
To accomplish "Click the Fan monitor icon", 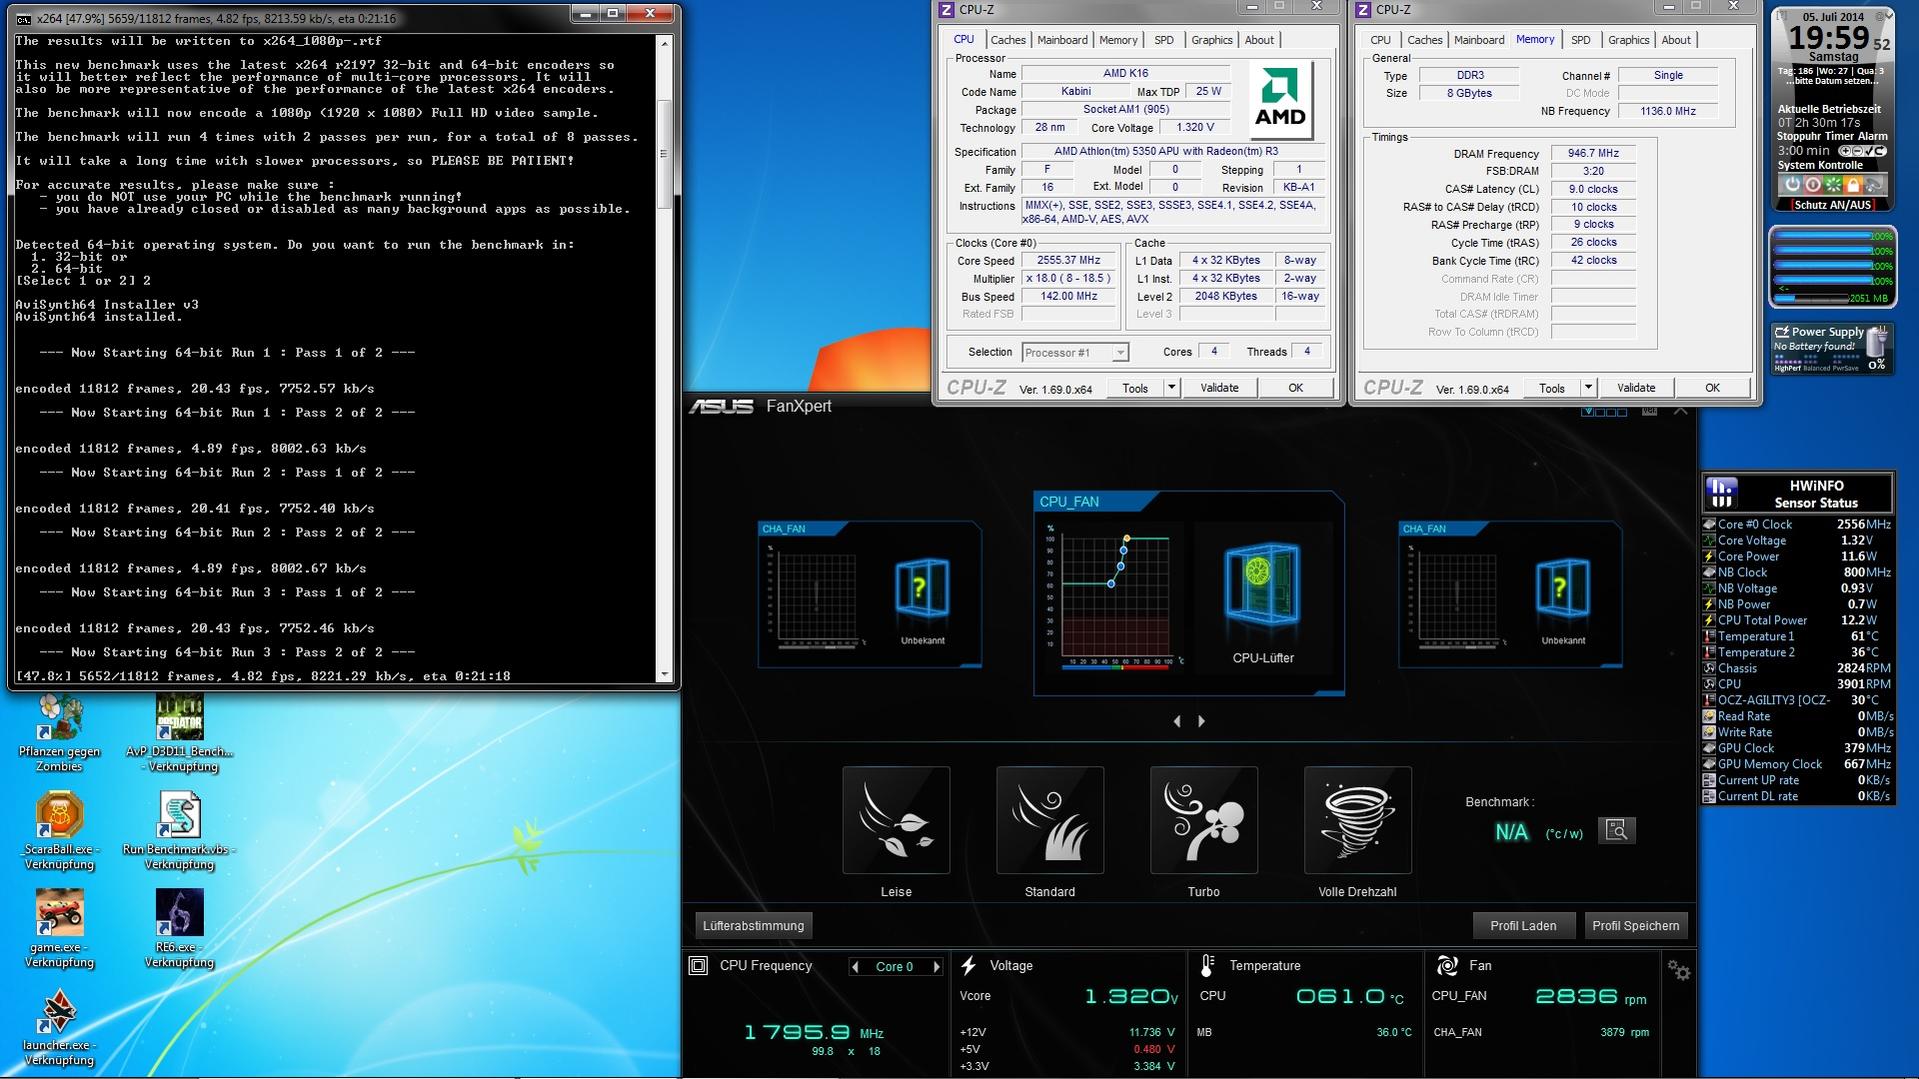I will point(1446,965).
